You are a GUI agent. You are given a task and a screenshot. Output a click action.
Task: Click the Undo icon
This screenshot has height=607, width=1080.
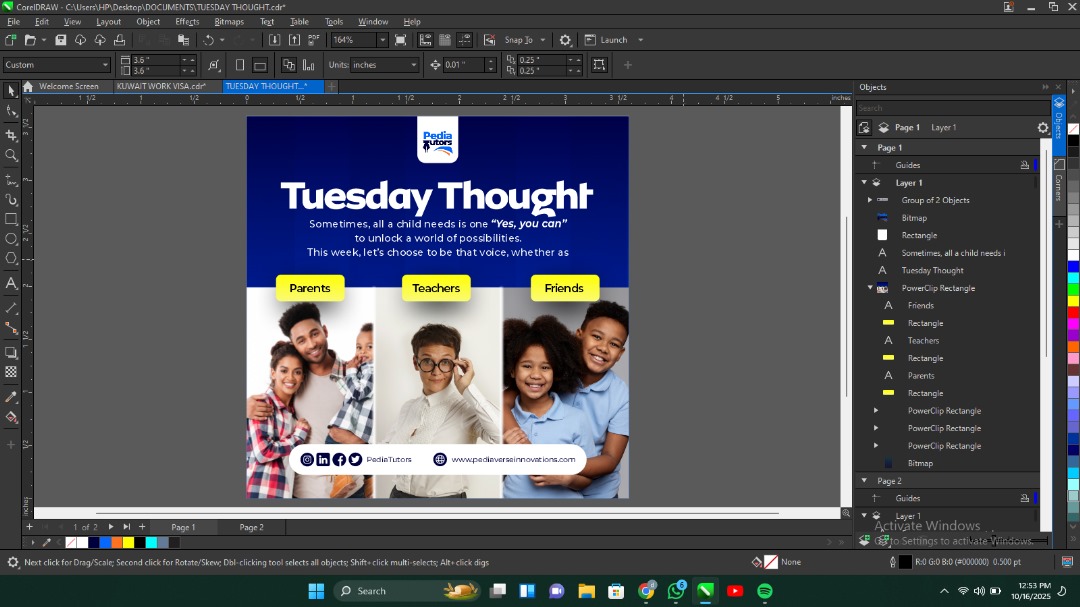tap(209, 40)
